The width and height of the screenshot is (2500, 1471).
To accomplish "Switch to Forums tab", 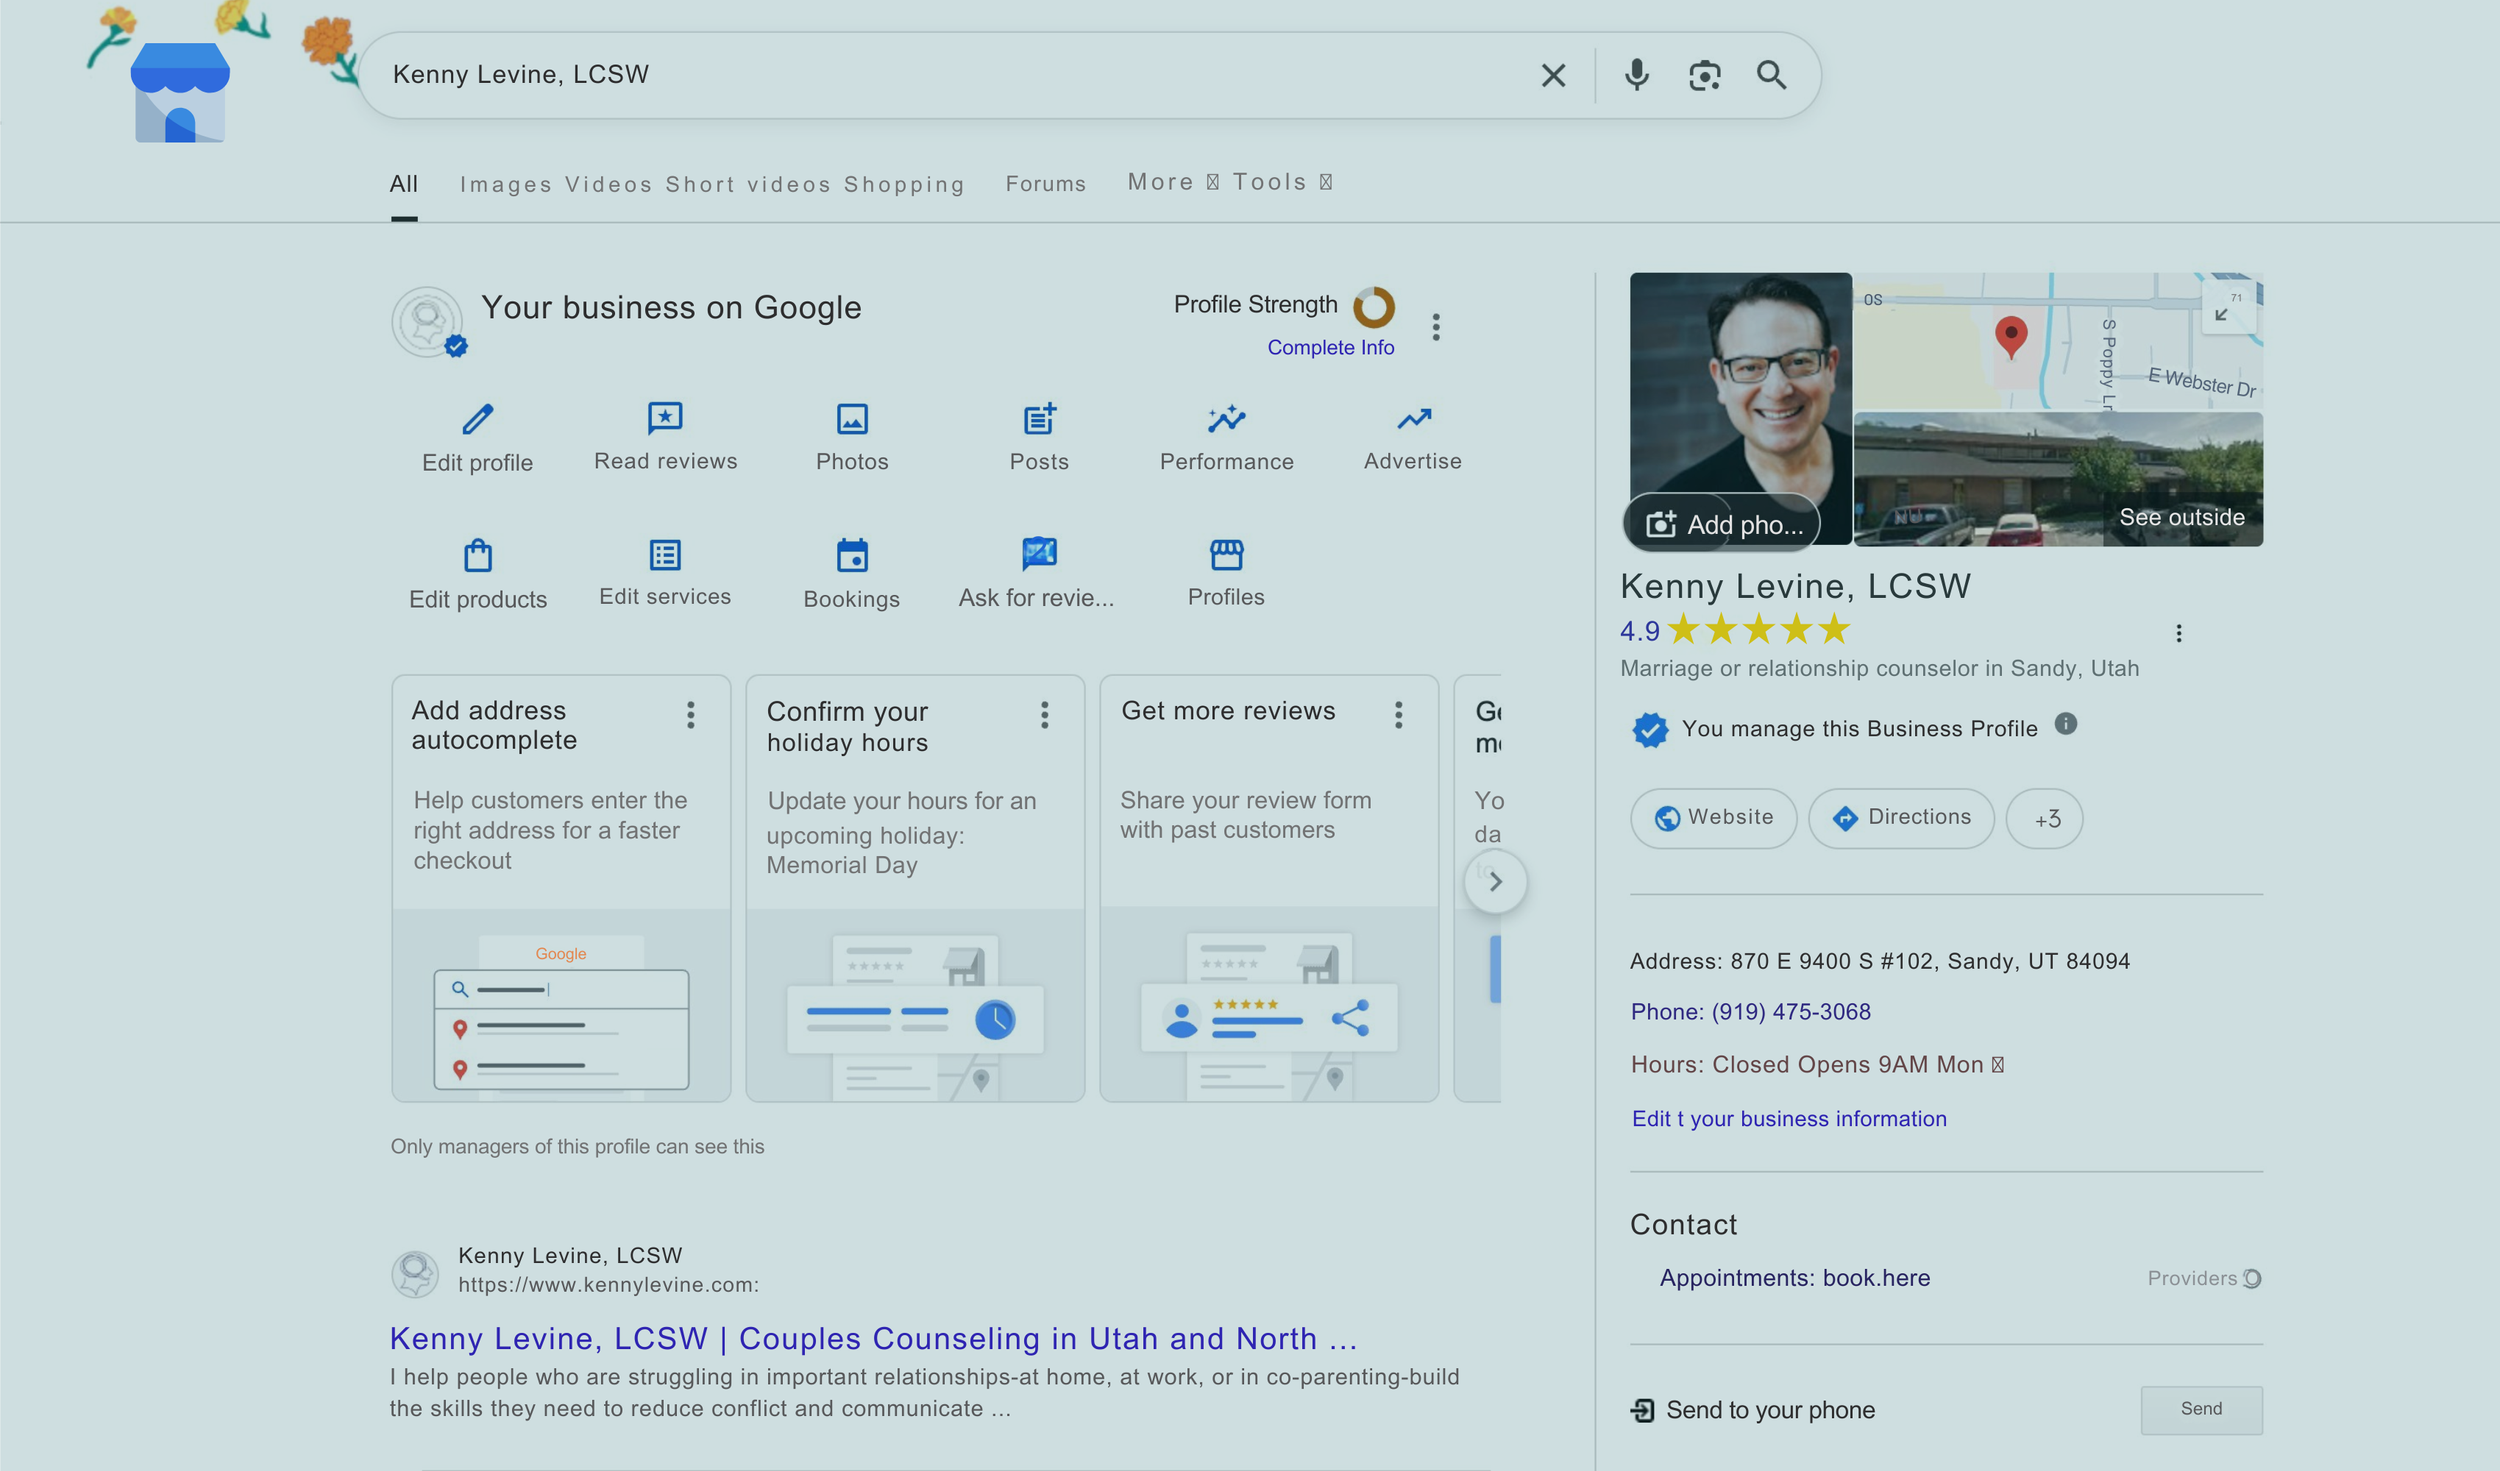I will click(x=1045, y=184).
